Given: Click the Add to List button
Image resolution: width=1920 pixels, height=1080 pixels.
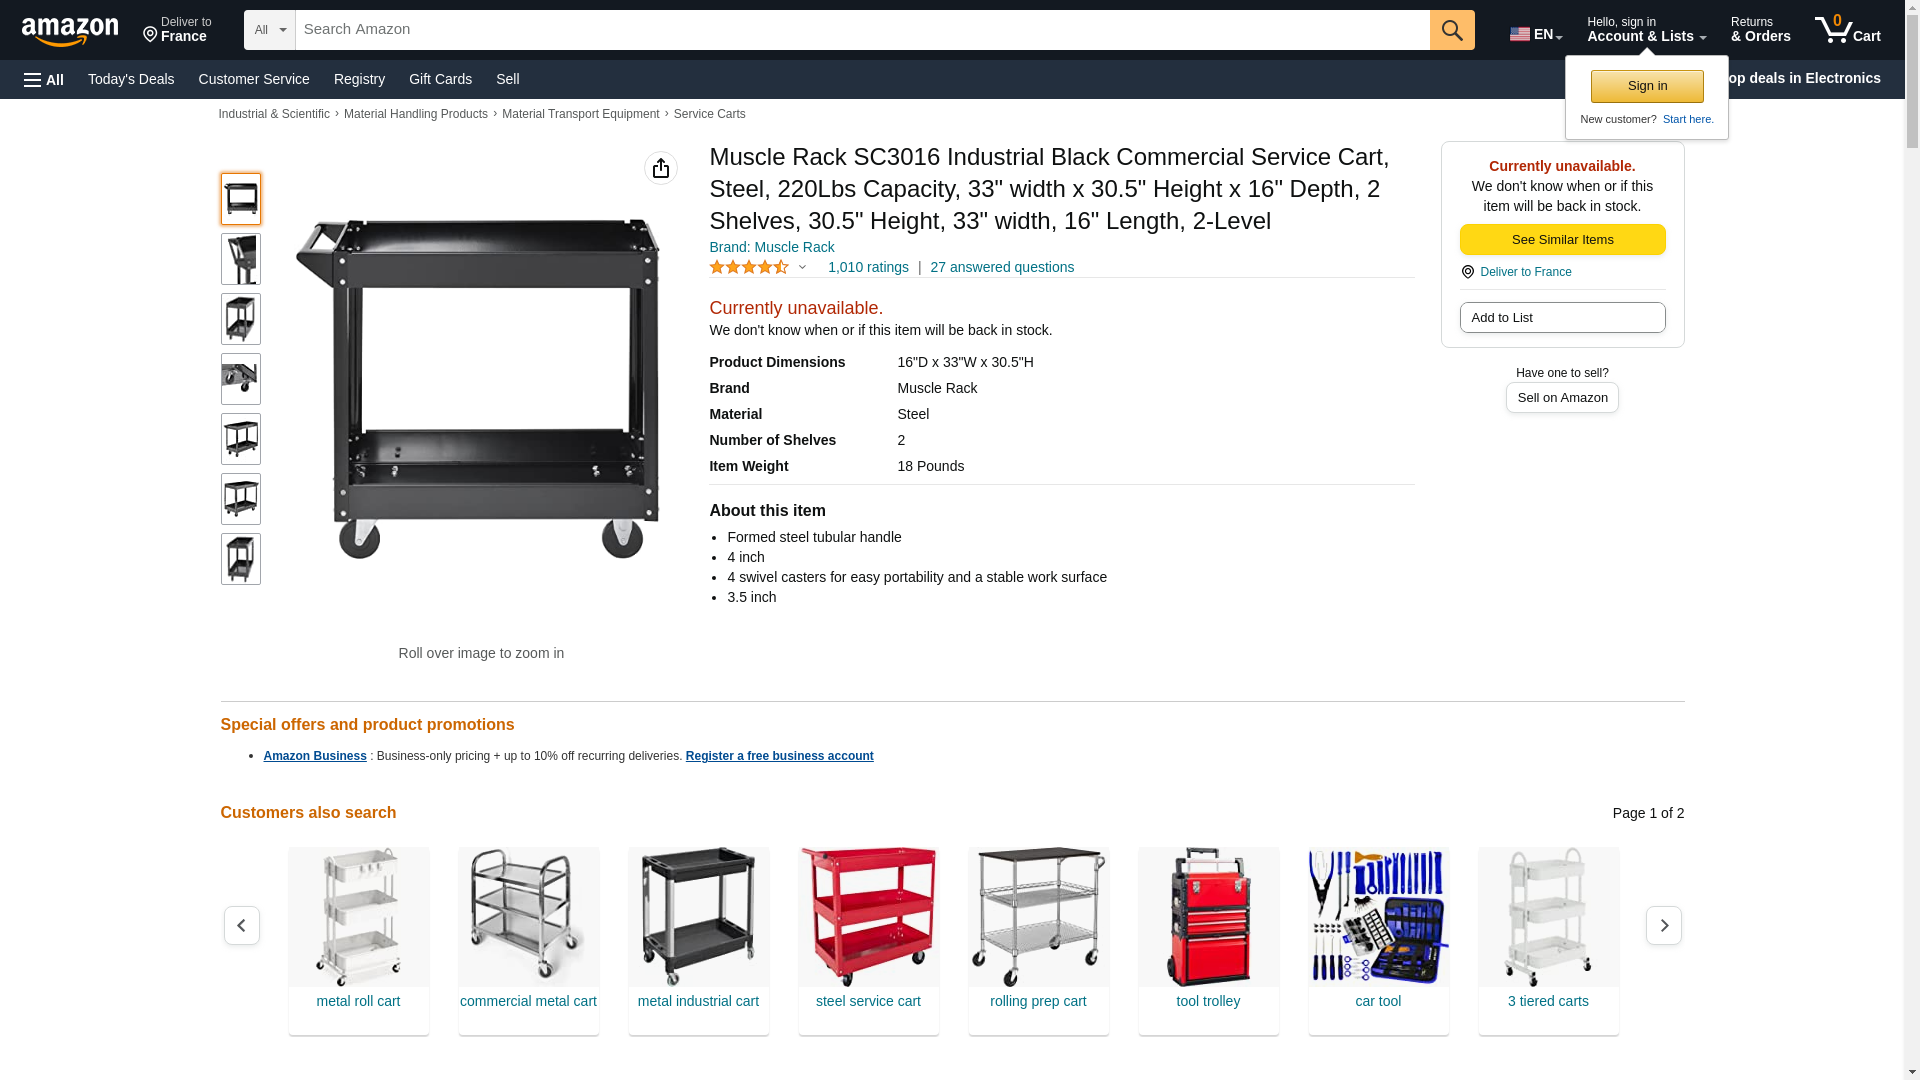Looking at the screenshot, I should [x=1562, y=318].
